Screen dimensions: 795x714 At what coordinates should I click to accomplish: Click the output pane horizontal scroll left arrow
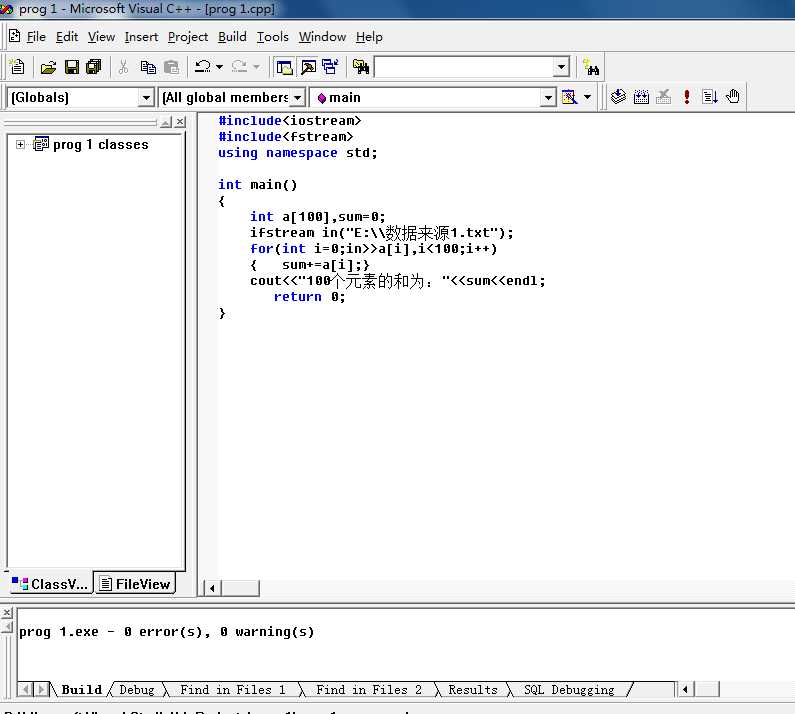[685, 689]
